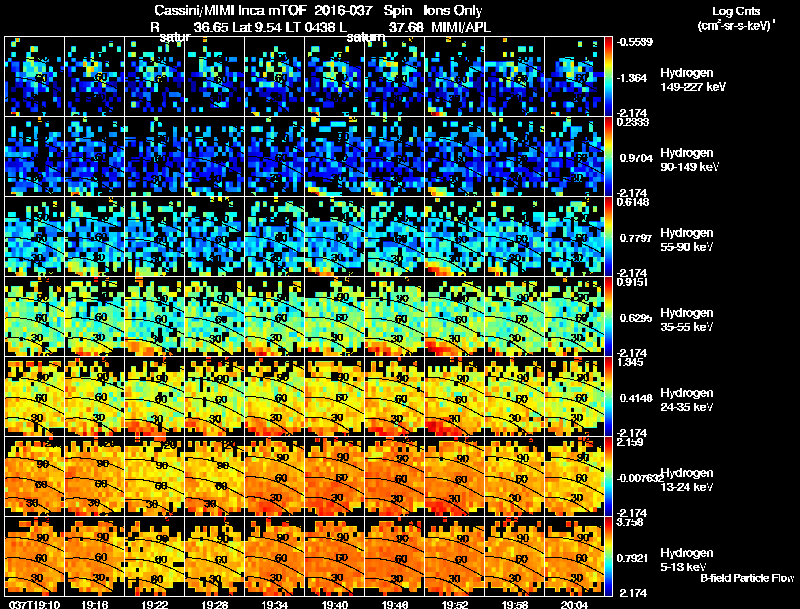Click the 0.4148 color scale value
This screenshot has width=800, height=609.
point(636,398)
